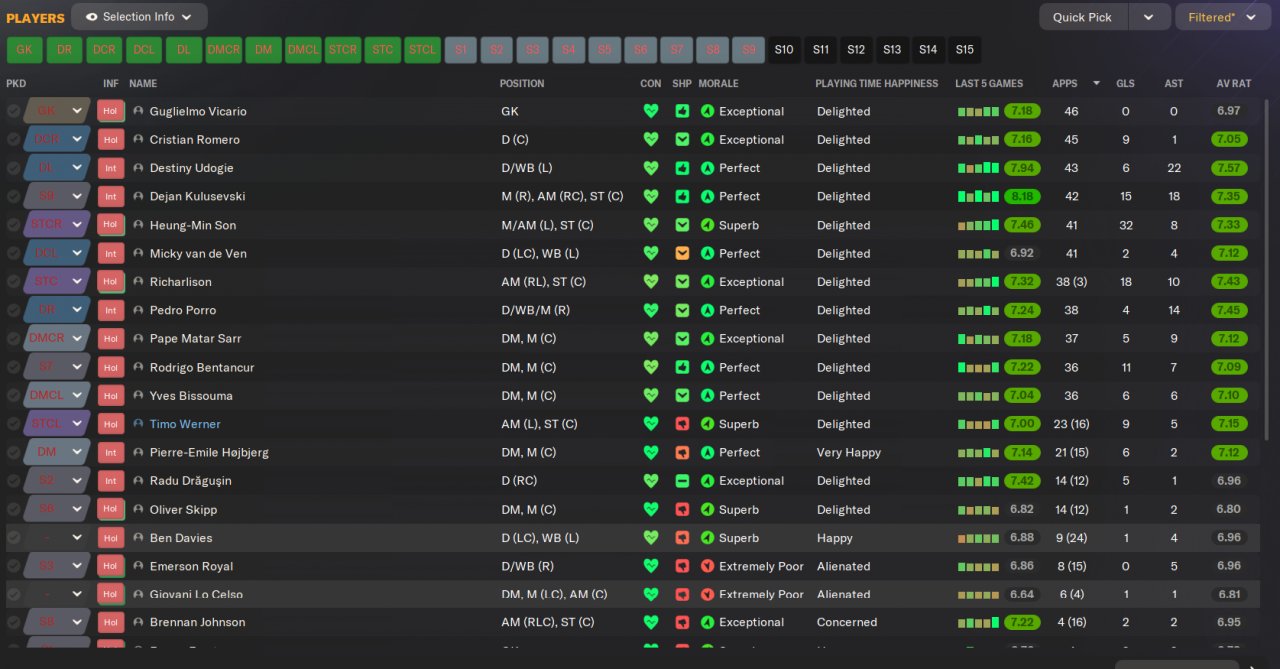Toggle picked checkmark for Ben Davies
Image resolution: width=1280 pixels, height=669 pixels.
(13, 538)
